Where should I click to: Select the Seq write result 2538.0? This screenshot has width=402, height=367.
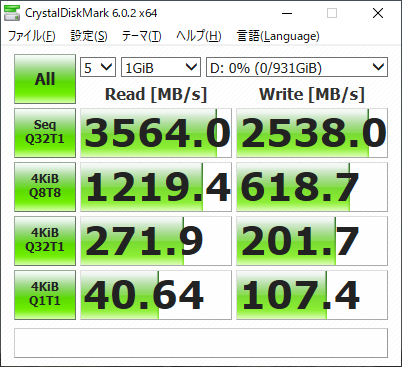[x=312, y=133]
